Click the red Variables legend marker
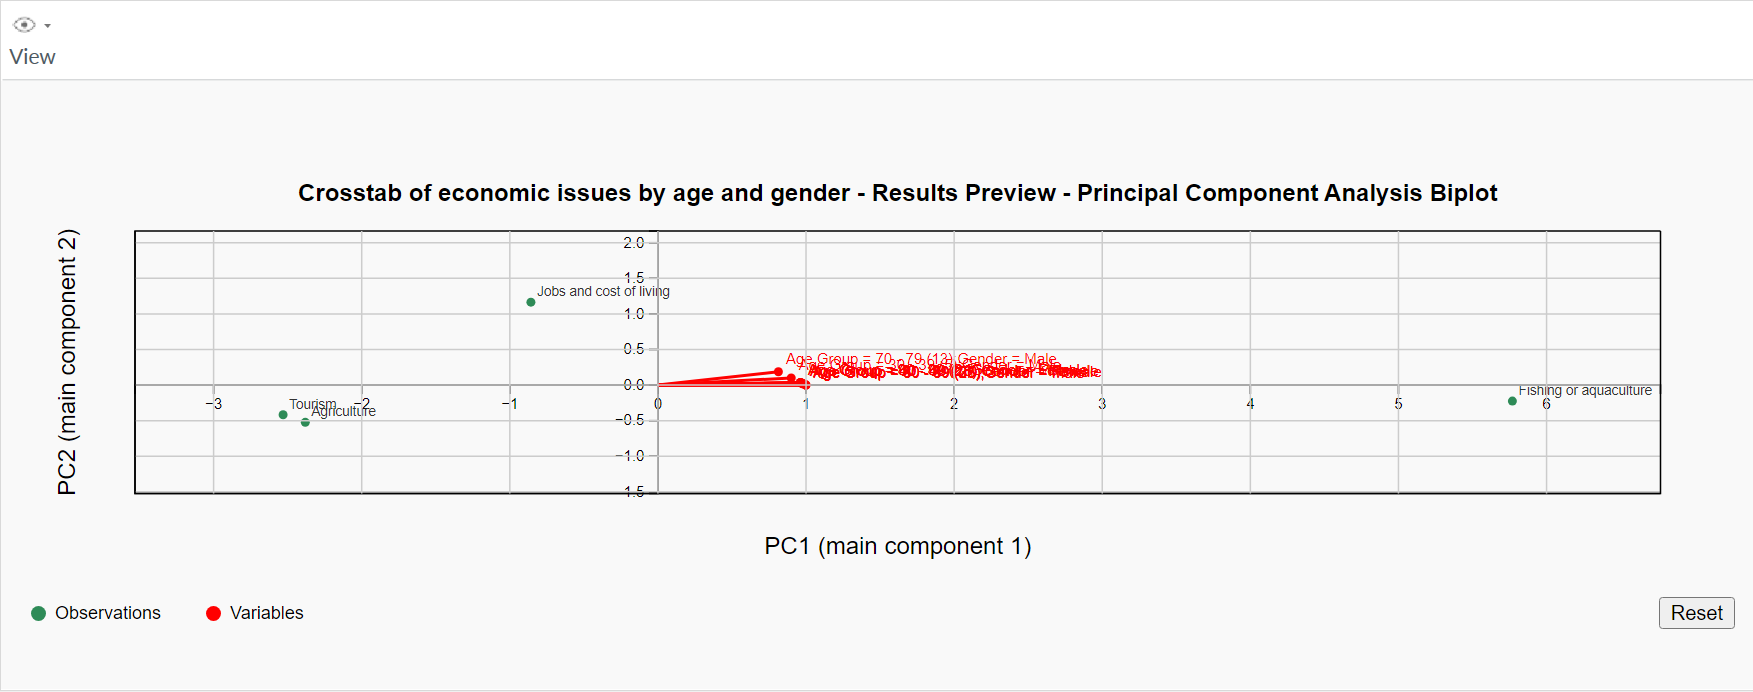This screenshot has width=1753, height=692. click(x=213, y=613)
